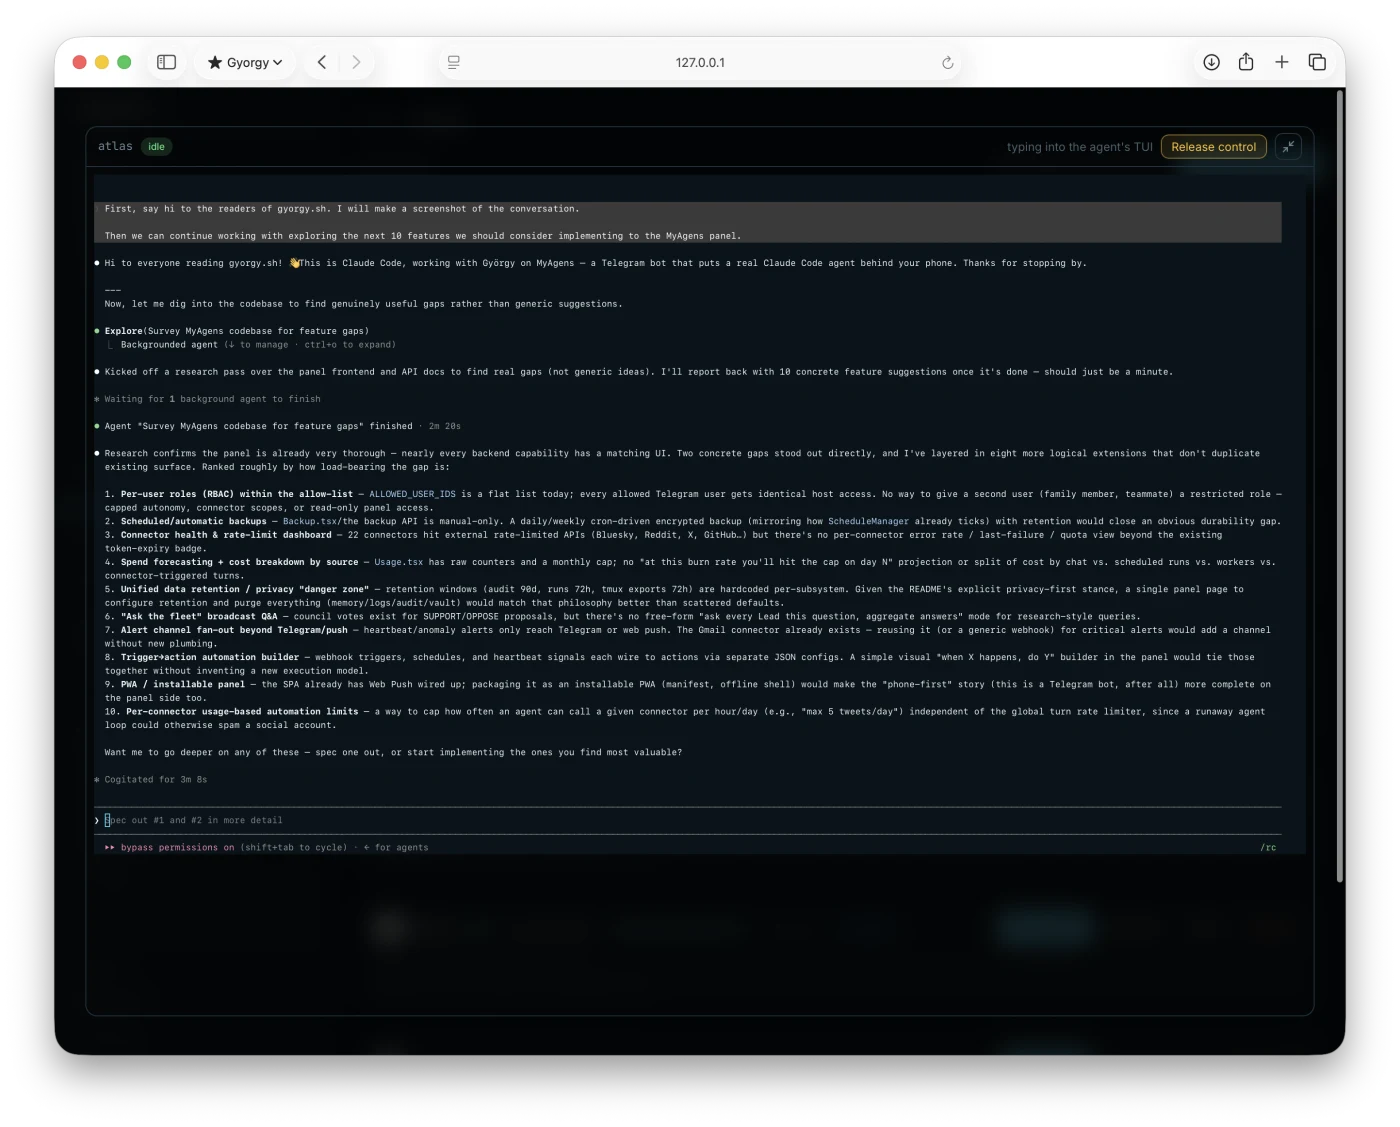Show the tab overview icon
1400x1127 pixels.
(x=1317, y=62)
